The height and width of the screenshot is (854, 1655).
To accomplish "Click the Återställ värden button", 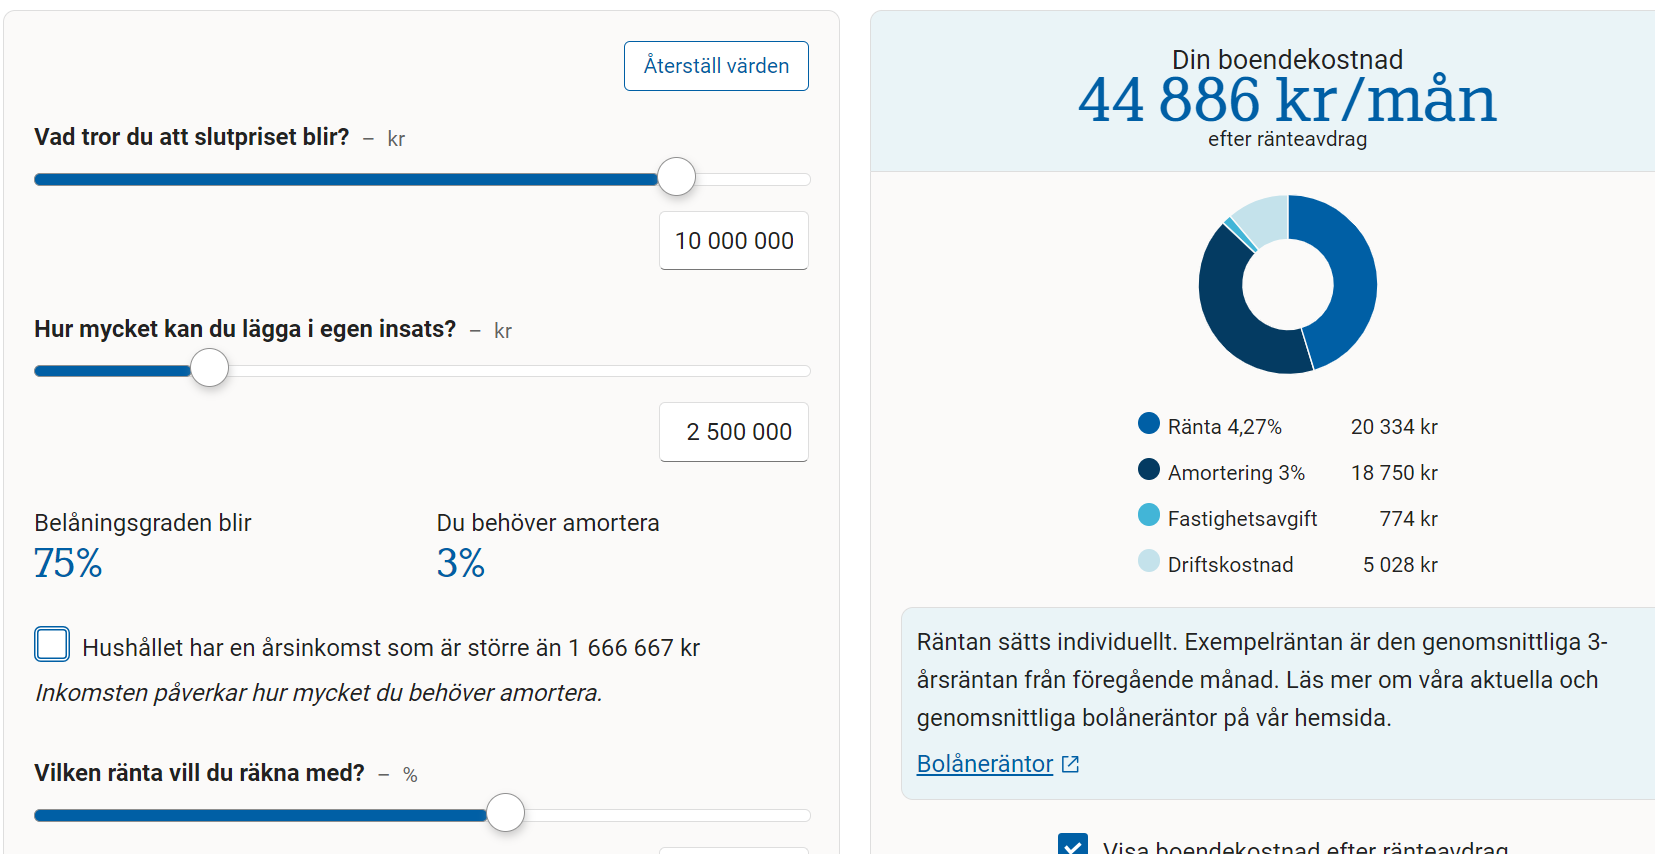I will pyautogui.click(x=716, y=66).
